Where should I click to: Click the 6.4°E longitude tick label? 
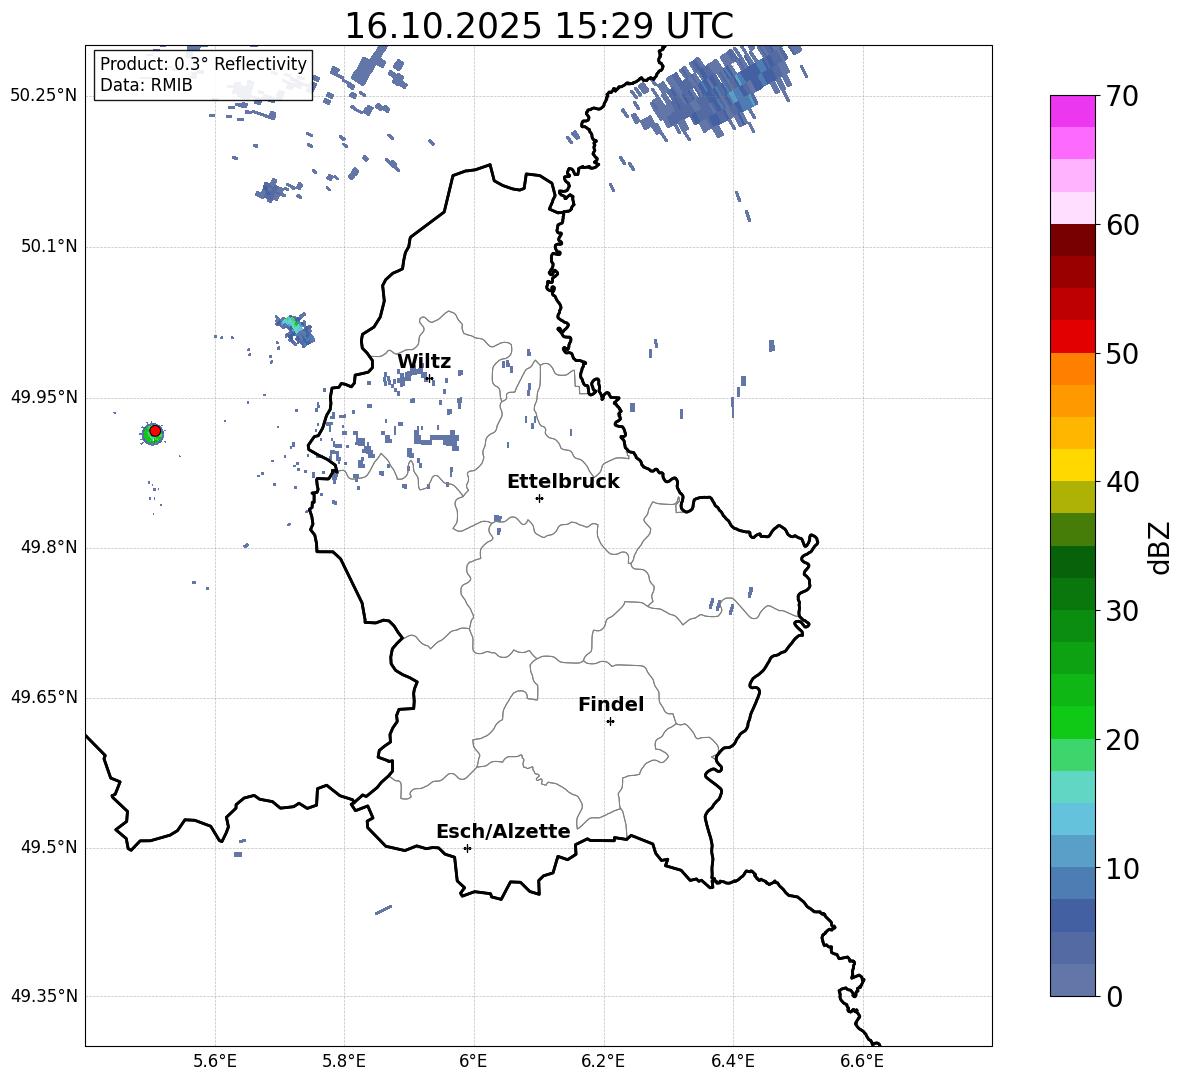[732, 1061]
